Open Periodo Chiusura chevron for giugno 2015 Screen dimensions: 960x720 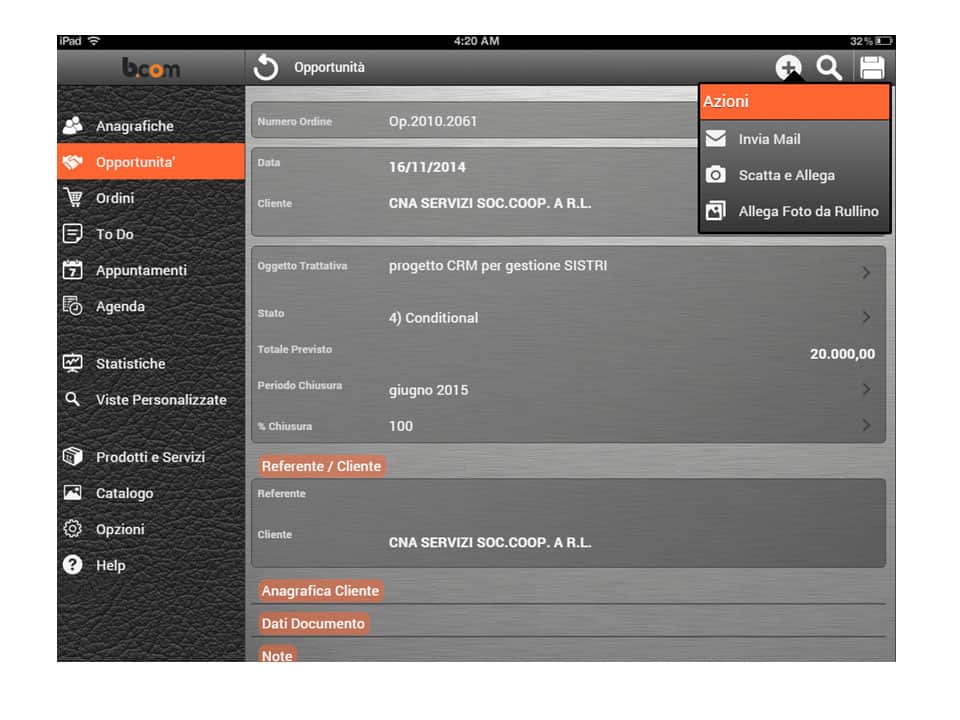point(865,389)
